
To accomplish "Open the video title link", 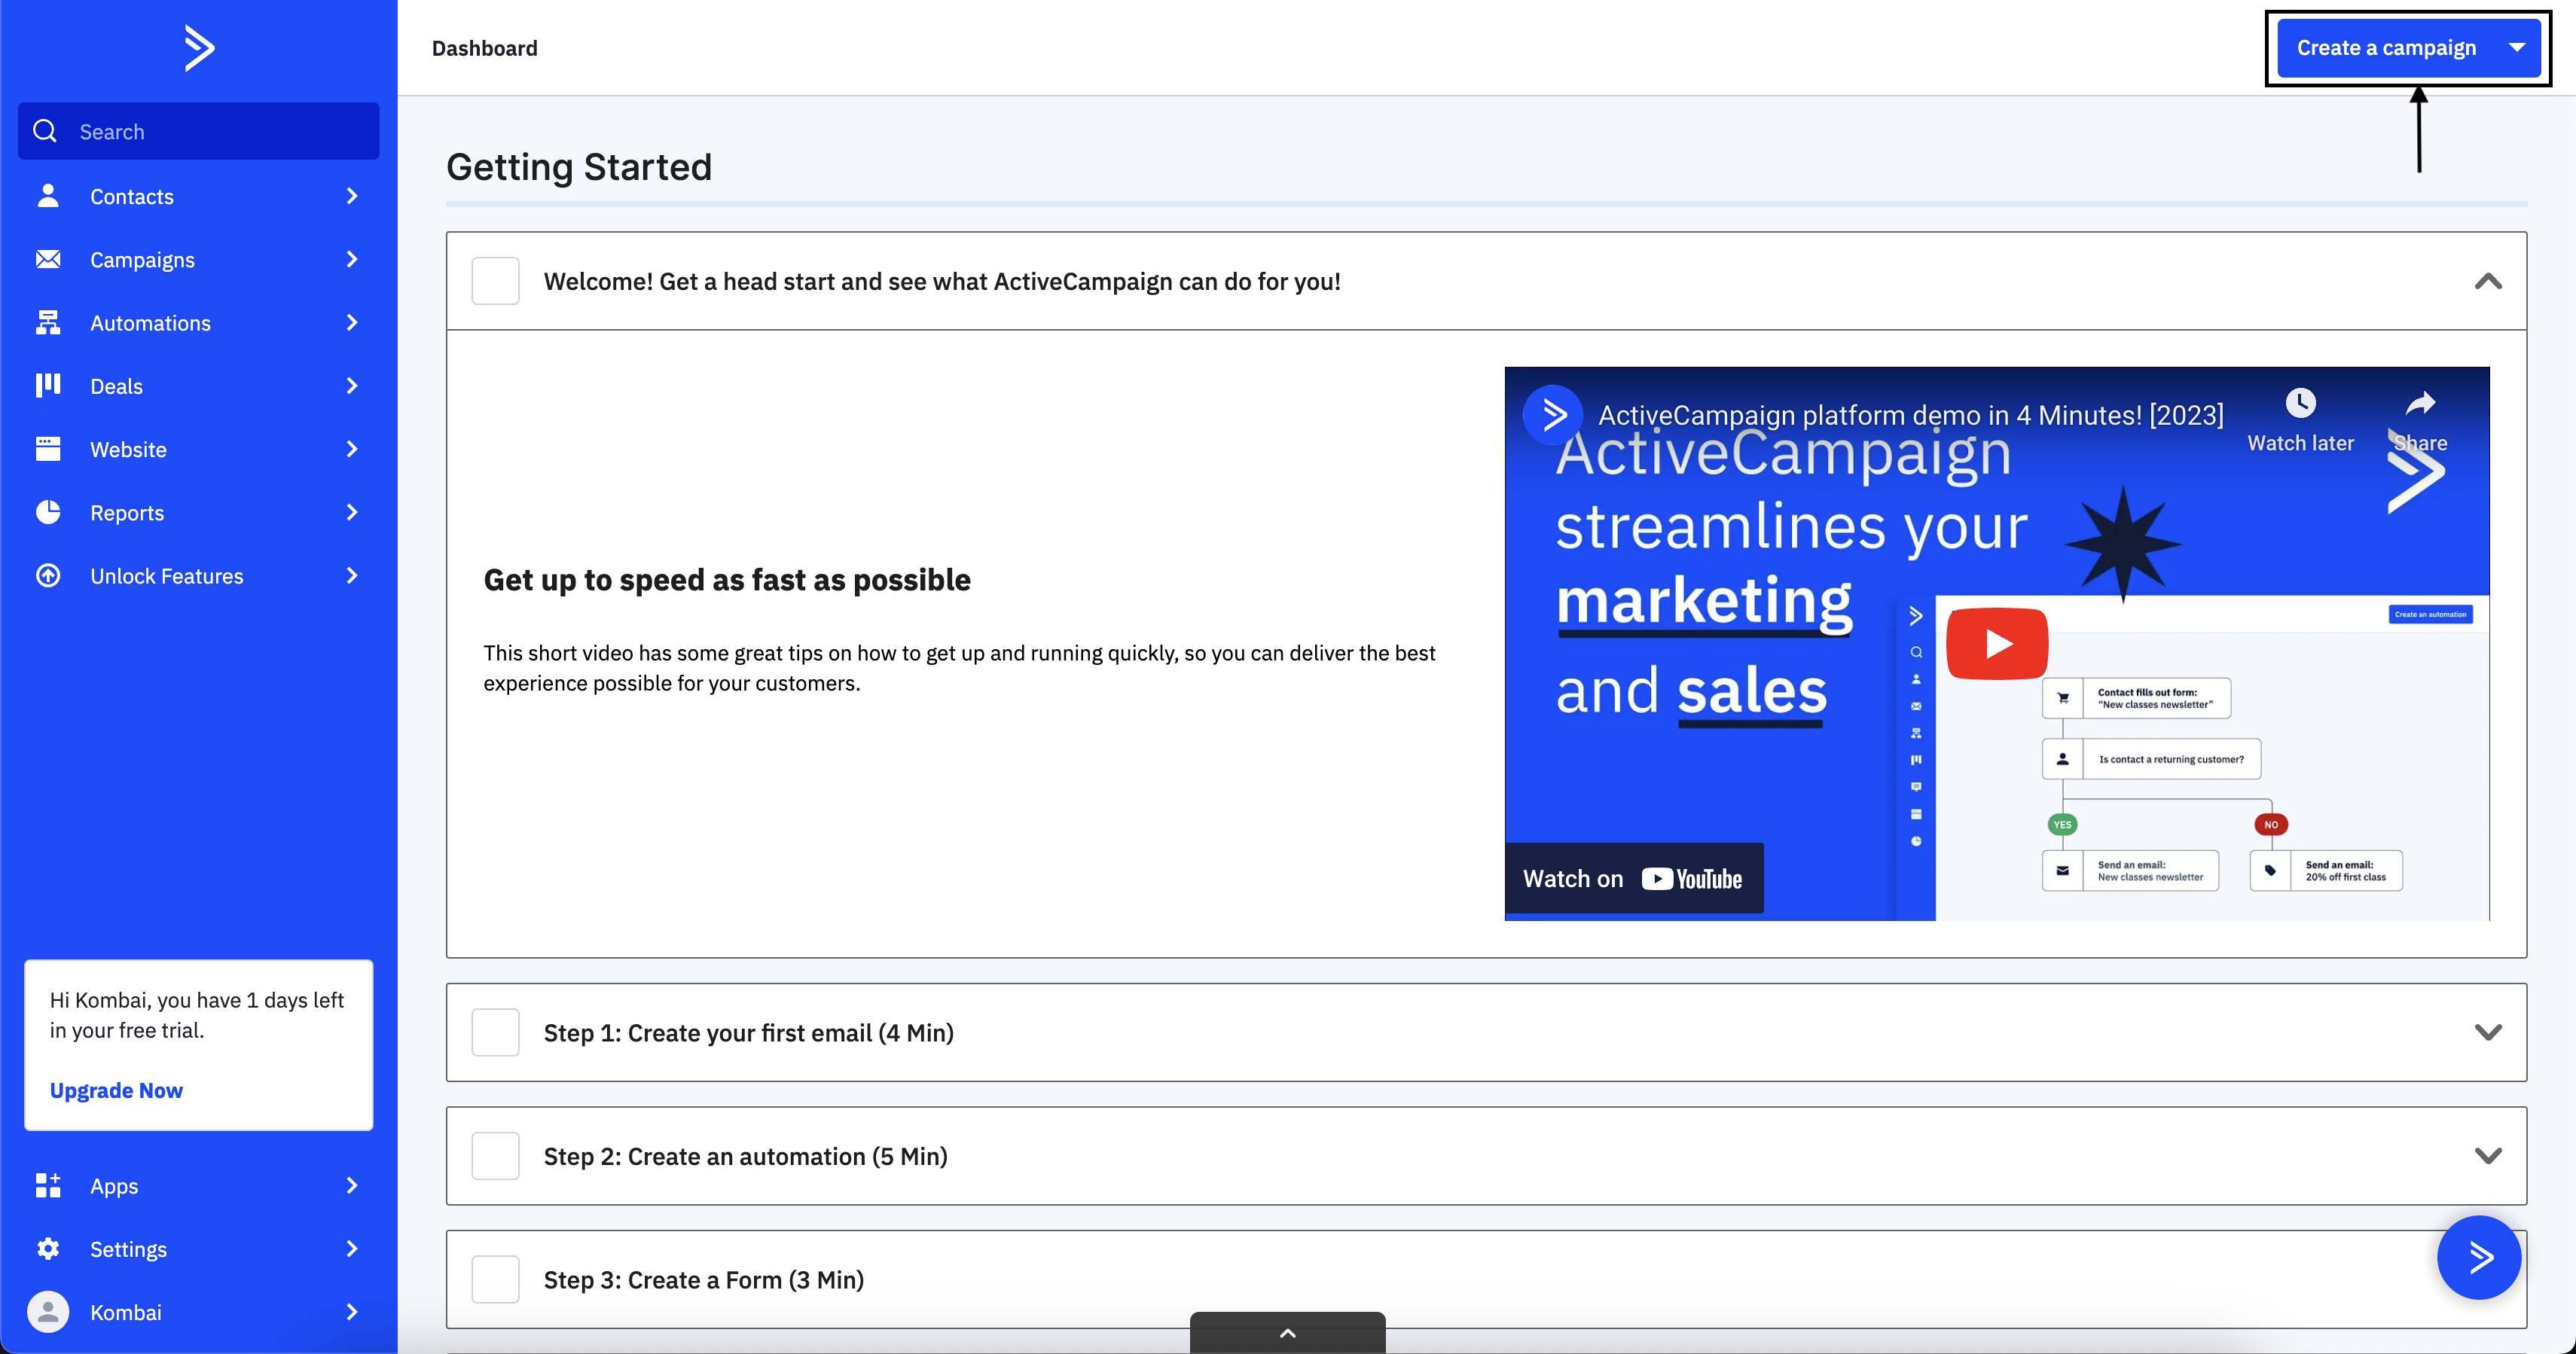I will click(x=1910, y=414).
